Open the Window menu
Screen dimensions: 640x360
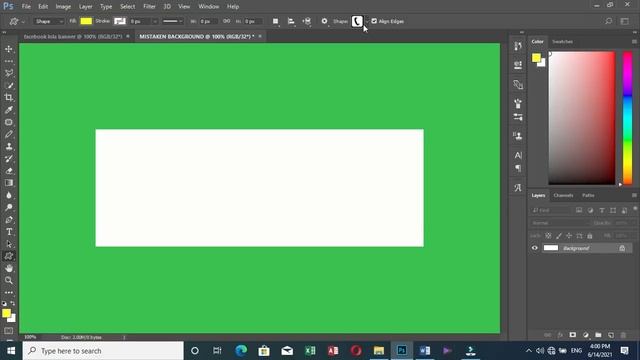pyautogui.click(x=209, y=7)
